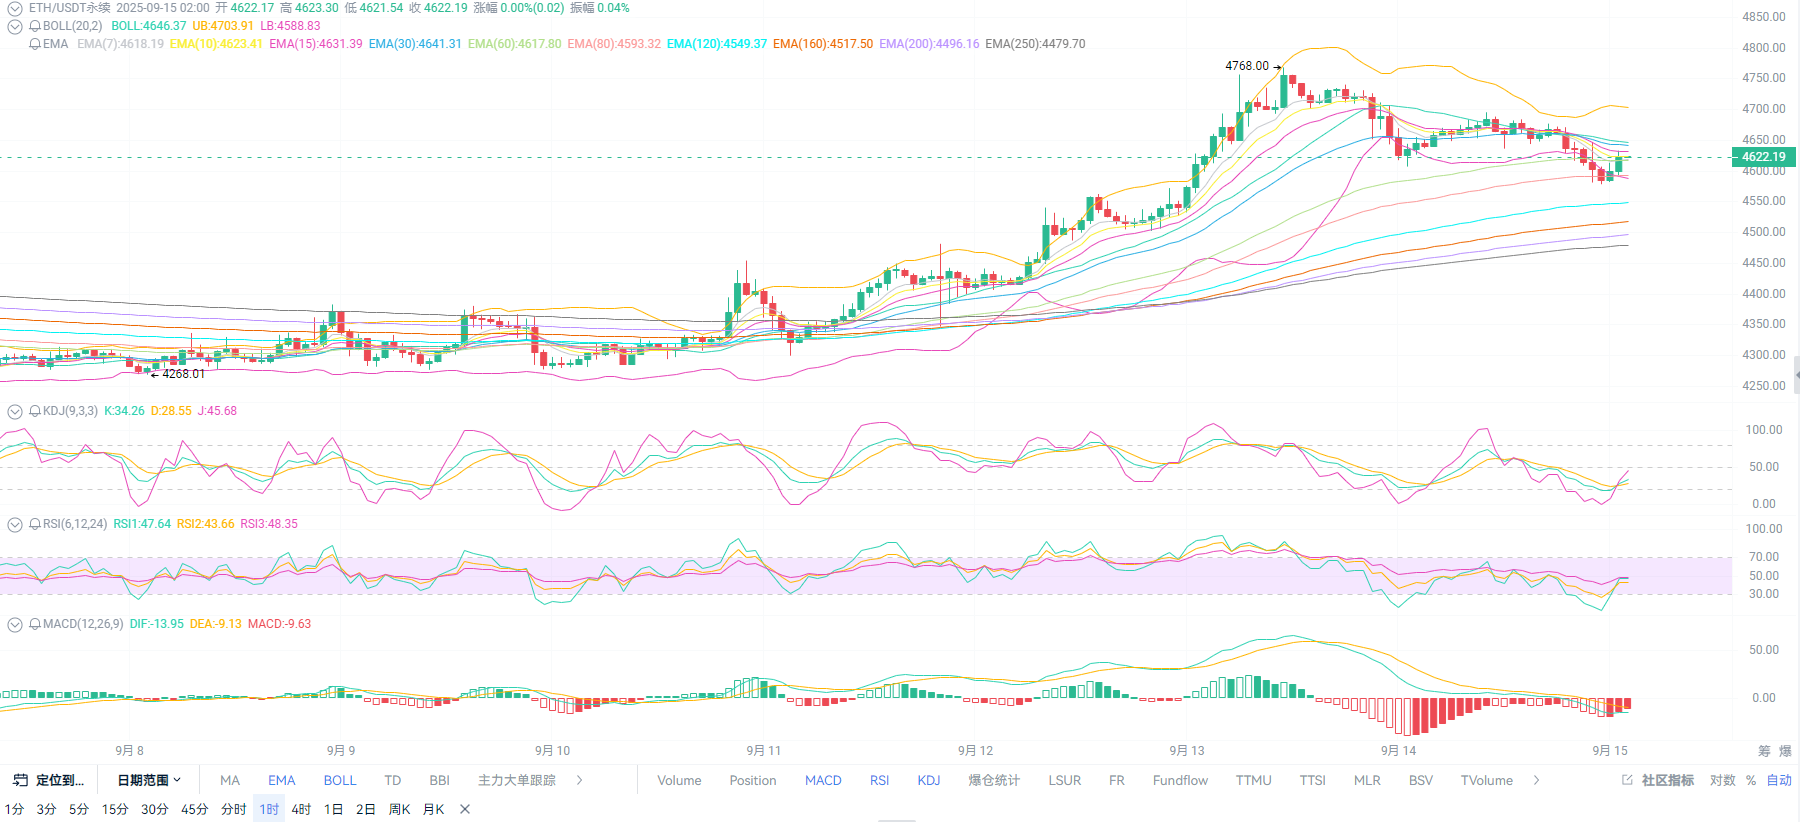
Task: Select the 4时 timeframe
Action: click(301, 809)
